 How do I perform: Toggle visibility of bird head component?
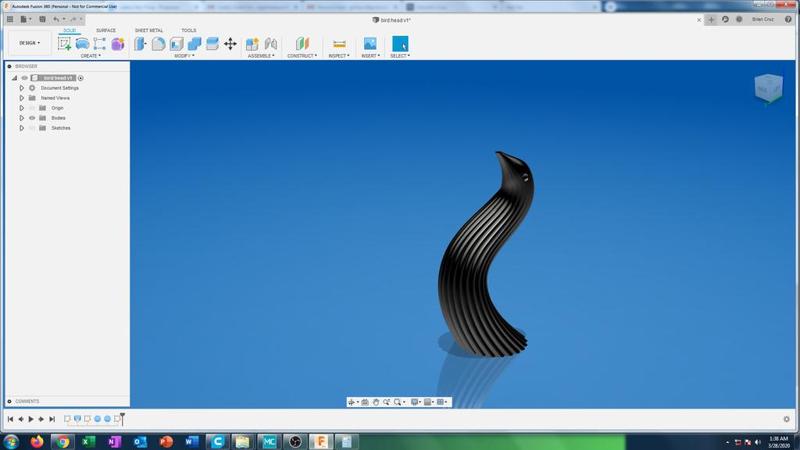coord(24,78)
